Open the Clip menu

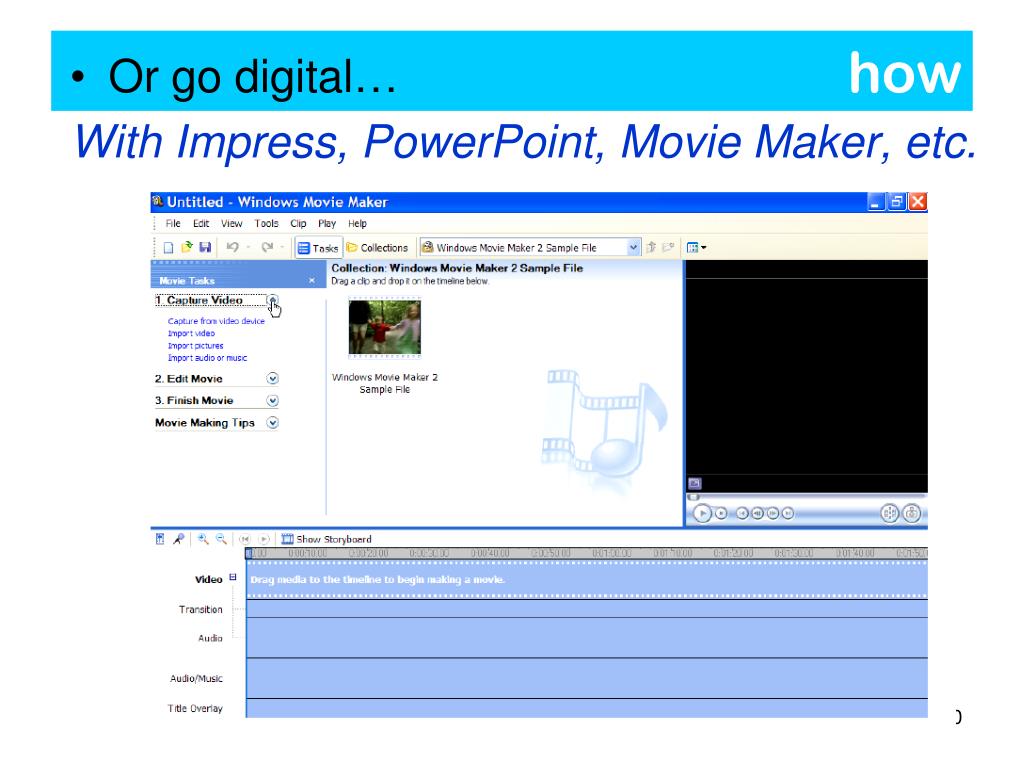(298, 223)
